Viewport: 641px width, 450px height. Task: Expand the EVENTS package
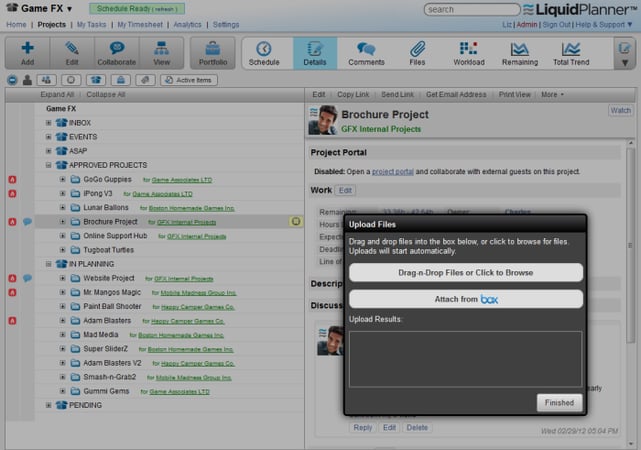(49, 137)
